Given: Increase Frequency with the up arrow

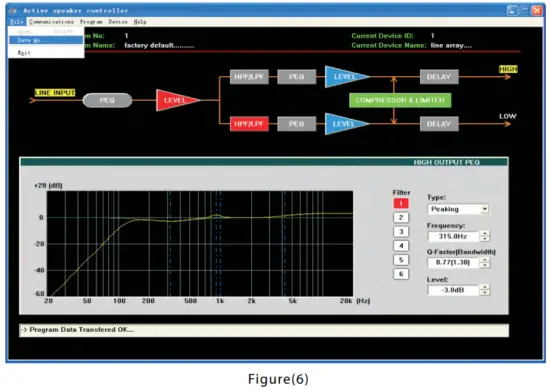Looking at the screenshot, I should point(485,234).
